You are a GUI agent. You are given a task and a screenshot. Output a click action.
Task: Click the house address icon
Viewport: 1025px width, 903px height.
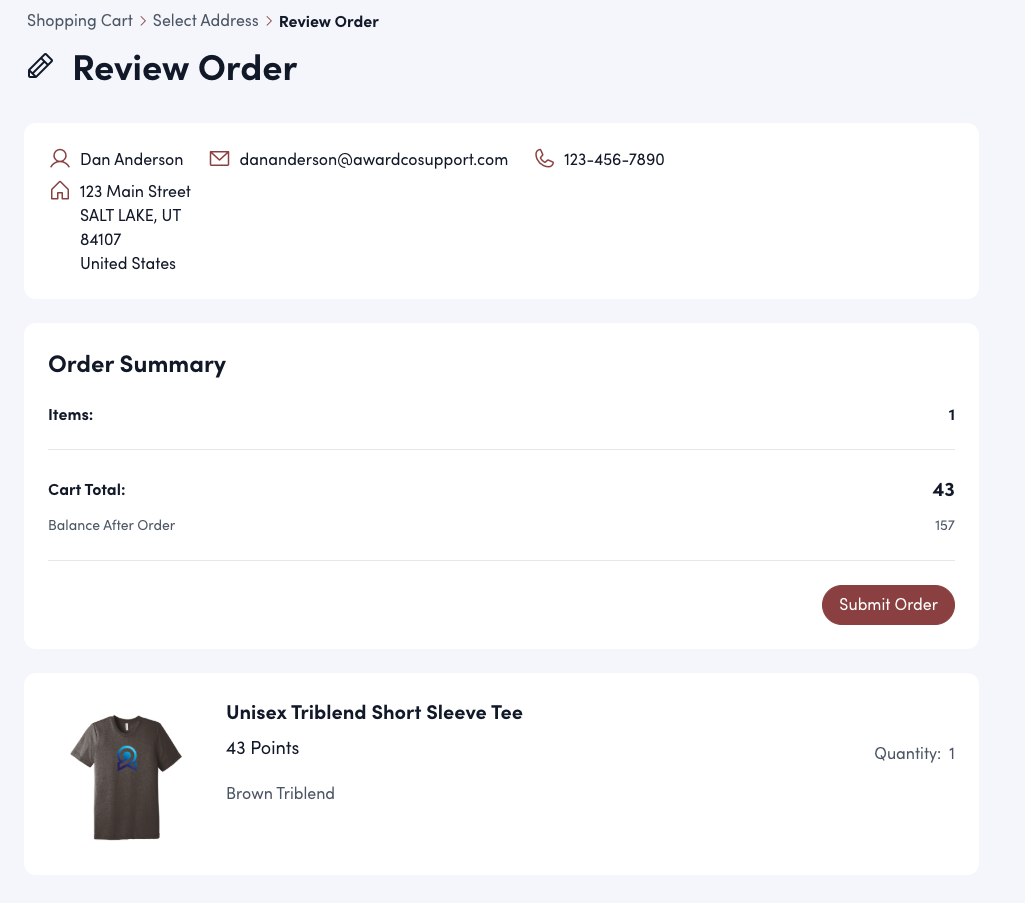[x=60, y=191]
